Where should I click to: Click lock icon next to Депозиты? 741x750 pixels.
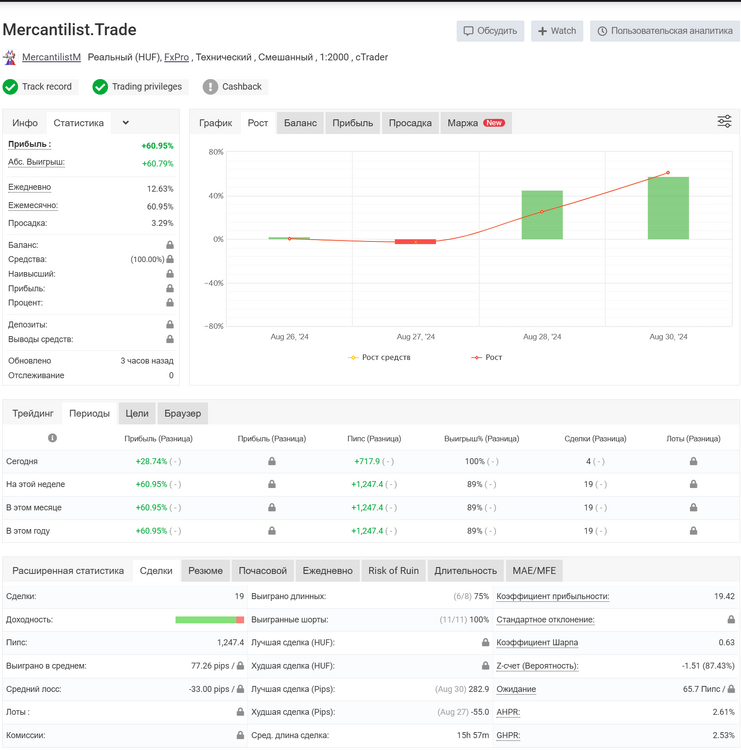click(x=170, y=325)
